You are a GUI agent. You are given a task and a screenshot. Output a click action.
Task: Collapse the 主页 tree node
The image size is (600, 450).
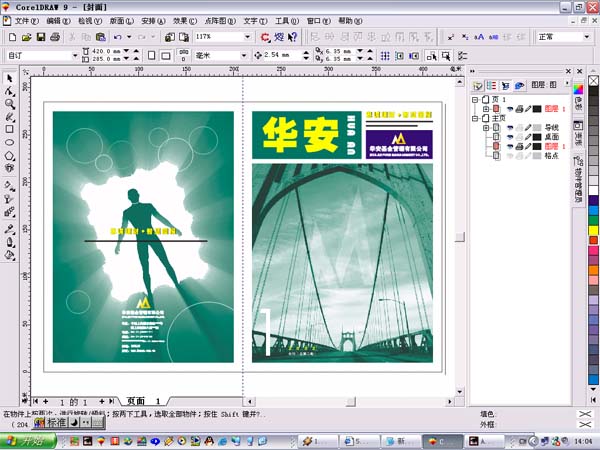[475, 118]
